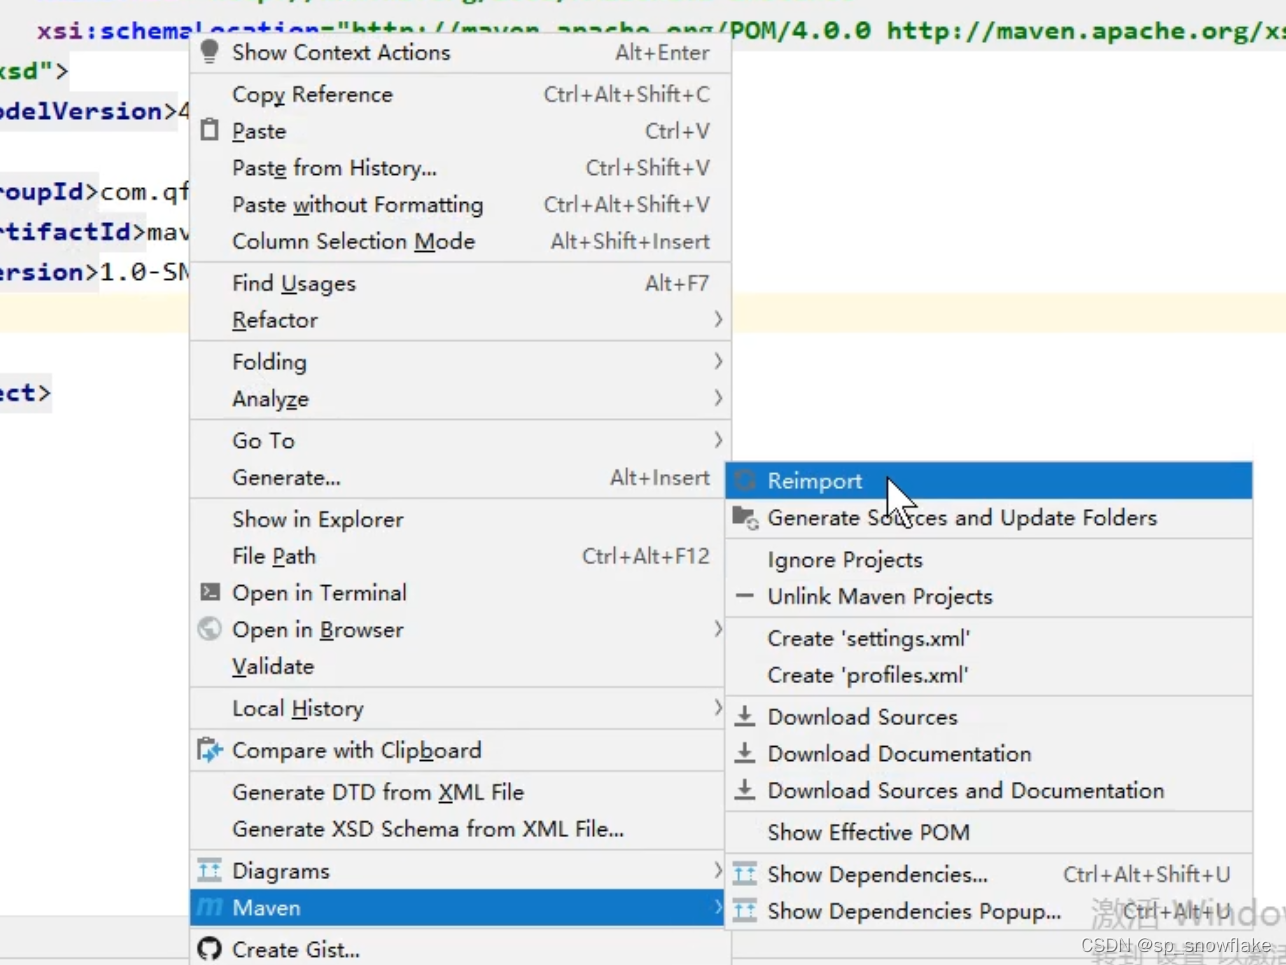Choose Find Usages
The image size is (1286, 965).
(460, 283)
